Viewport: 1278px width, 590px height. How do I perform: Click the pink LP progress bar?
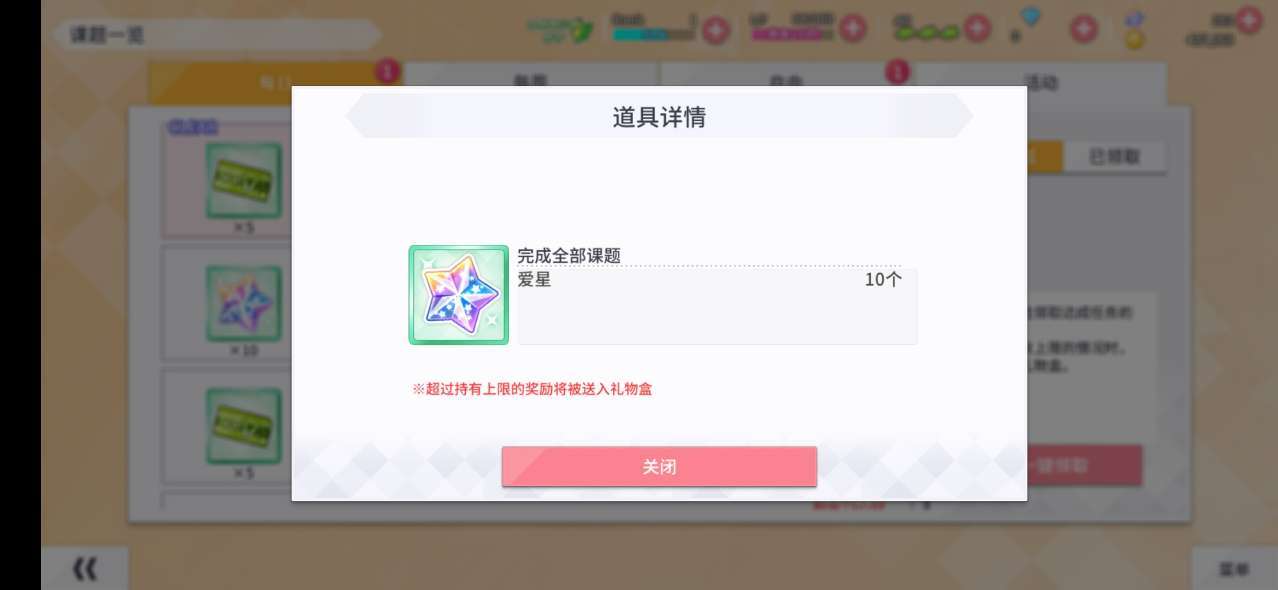tap(792, 34)
